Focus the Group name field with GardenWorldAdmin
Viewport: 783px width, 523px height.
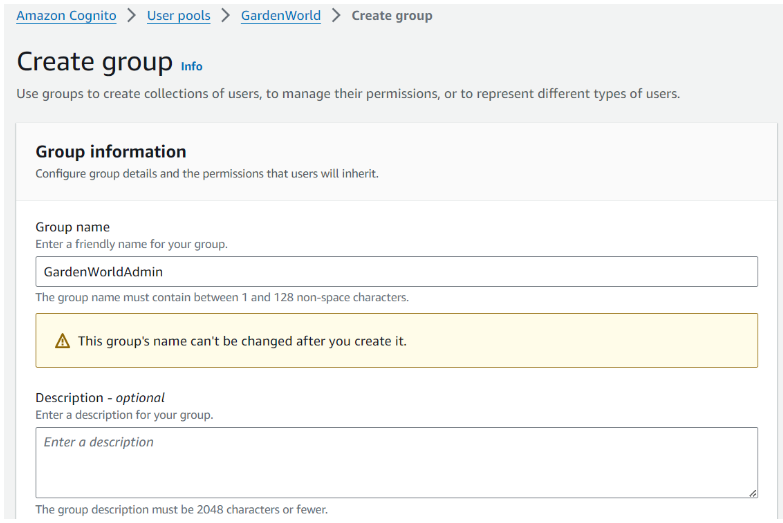[x=396, y=272]
